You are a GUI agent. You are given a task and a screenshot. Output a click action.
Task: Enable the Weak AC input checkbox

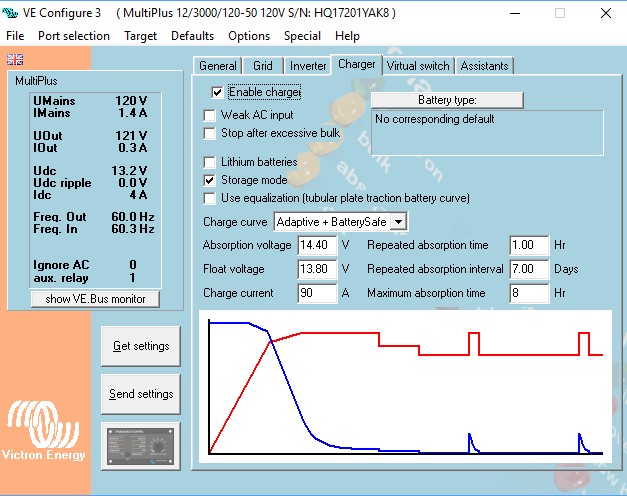(209, 116)
